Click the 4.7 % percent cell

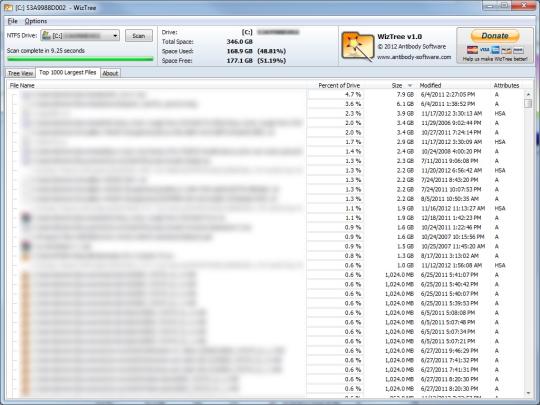pyautogui.click(x=353, y=94)
